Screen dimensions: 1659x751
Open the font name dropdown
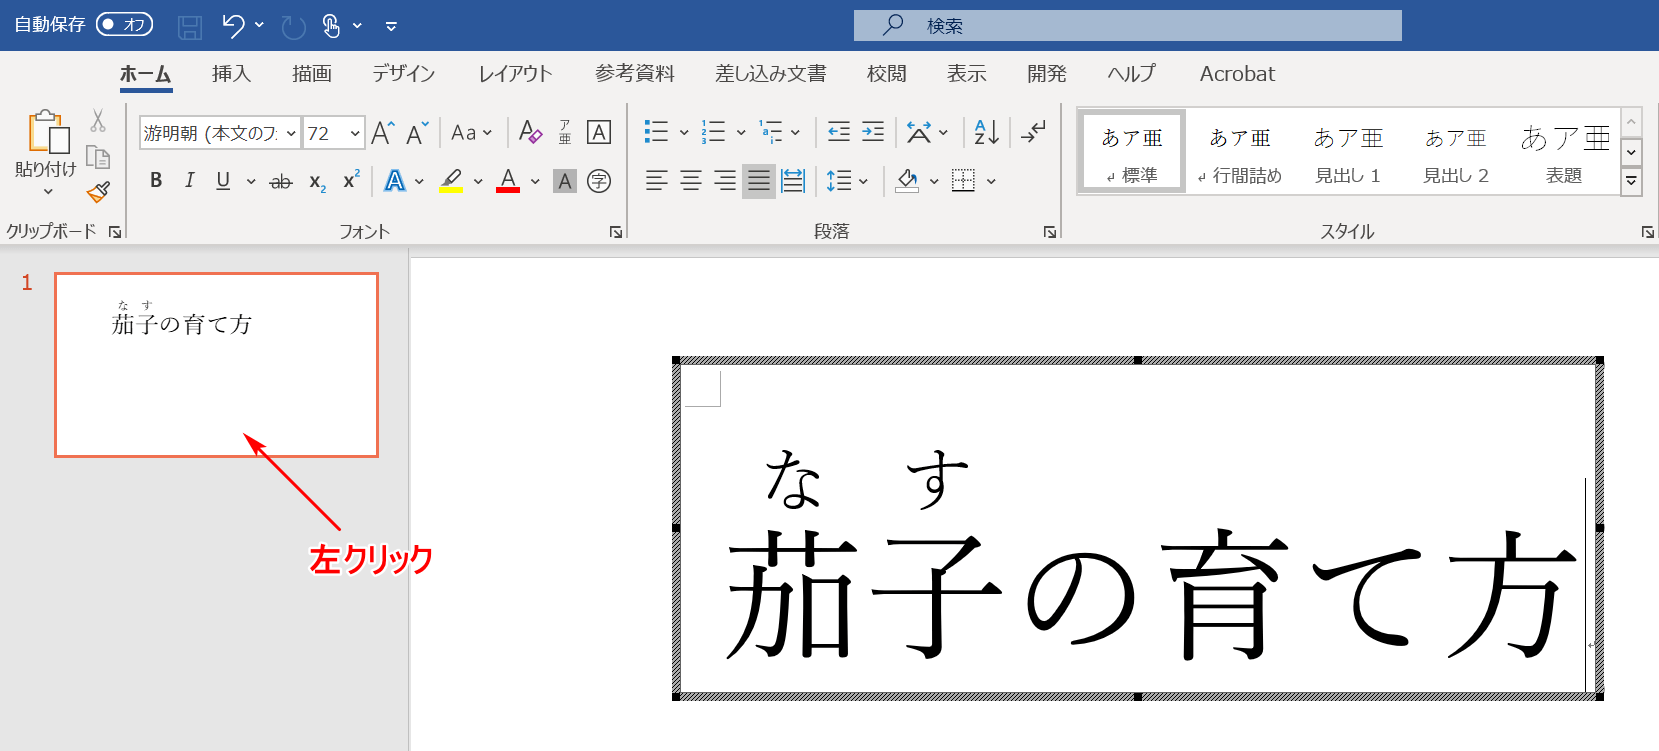tap(291, 133)
